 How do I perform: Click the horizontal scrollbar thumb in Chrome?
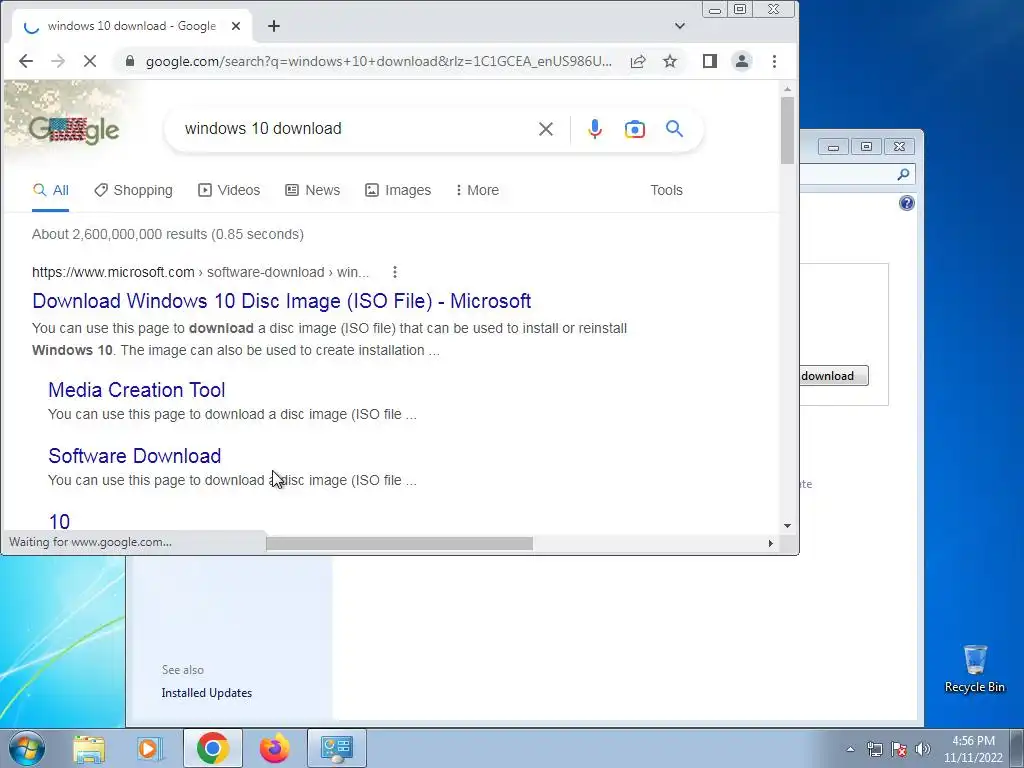coord(399,543)
